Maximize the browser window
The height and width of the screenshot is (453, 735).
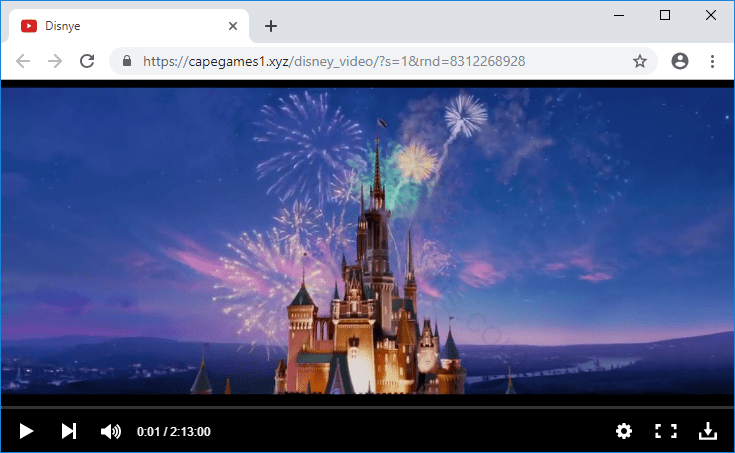click(x=665, y=15)
